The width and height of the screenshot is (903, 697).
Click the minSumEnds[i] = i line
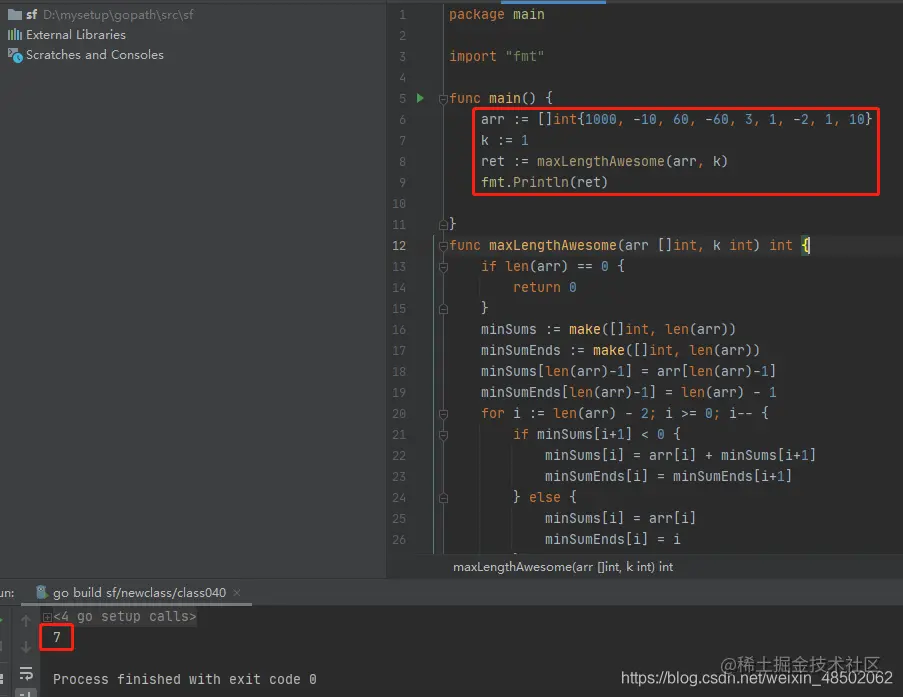pyautogui.click(x=612, y=539)
